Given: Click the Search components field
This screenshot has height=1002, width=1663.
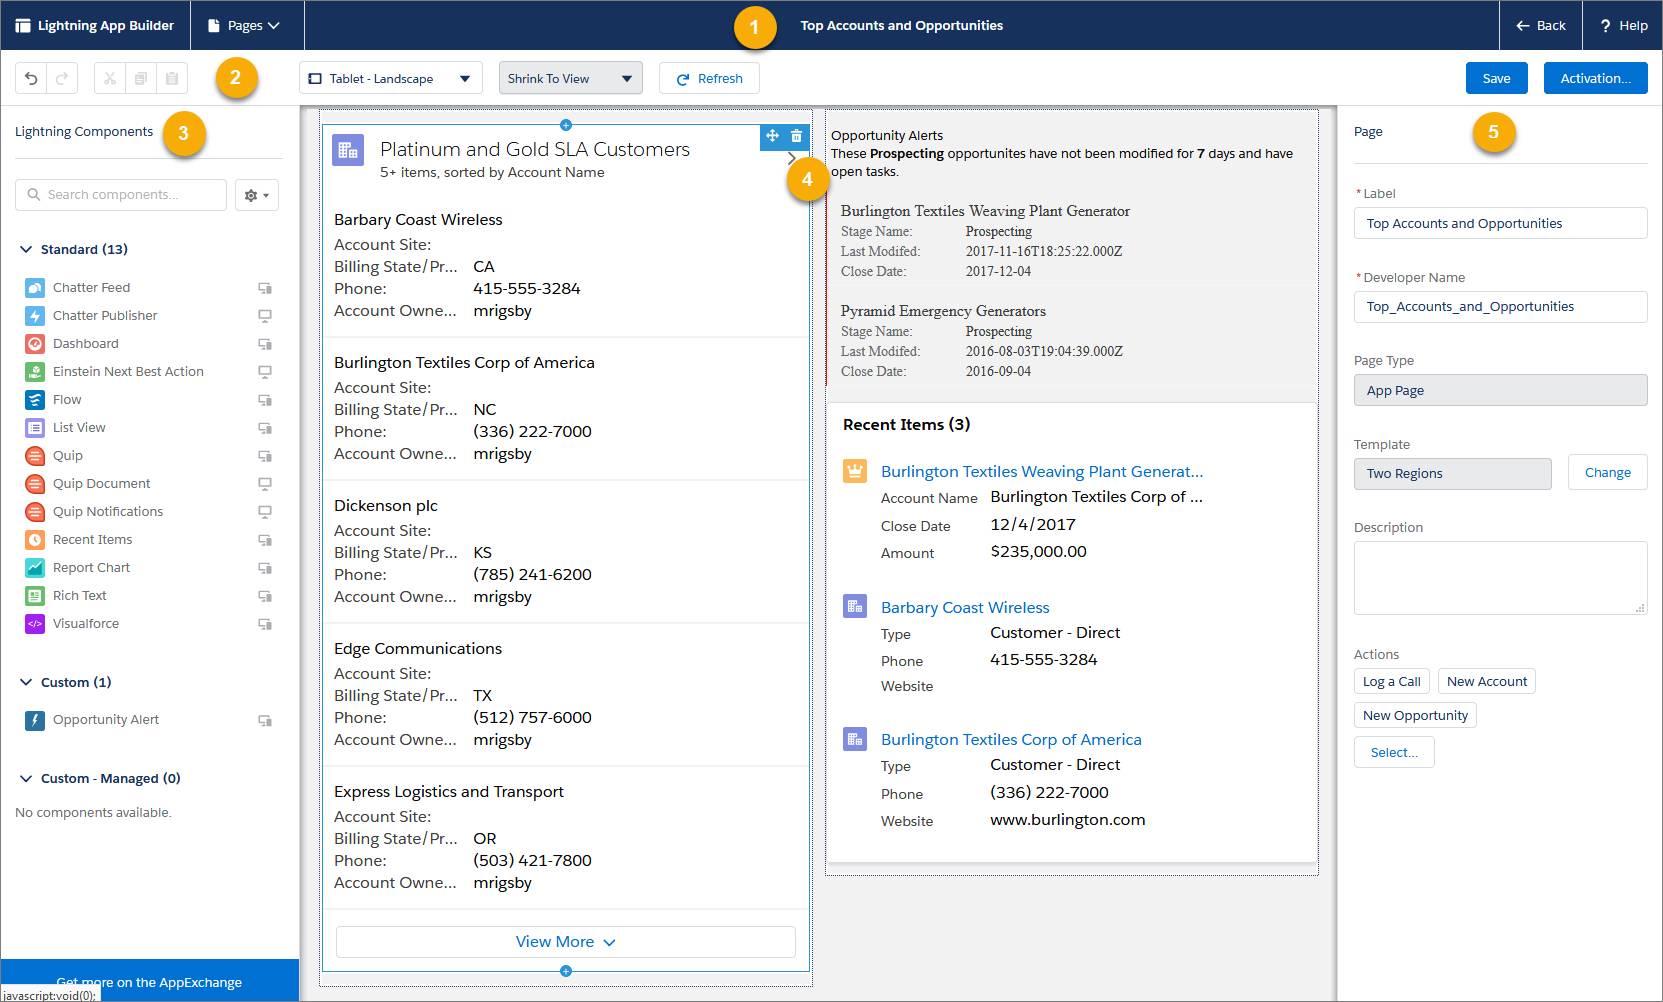Looking at the screenshot, I should 121,195.
